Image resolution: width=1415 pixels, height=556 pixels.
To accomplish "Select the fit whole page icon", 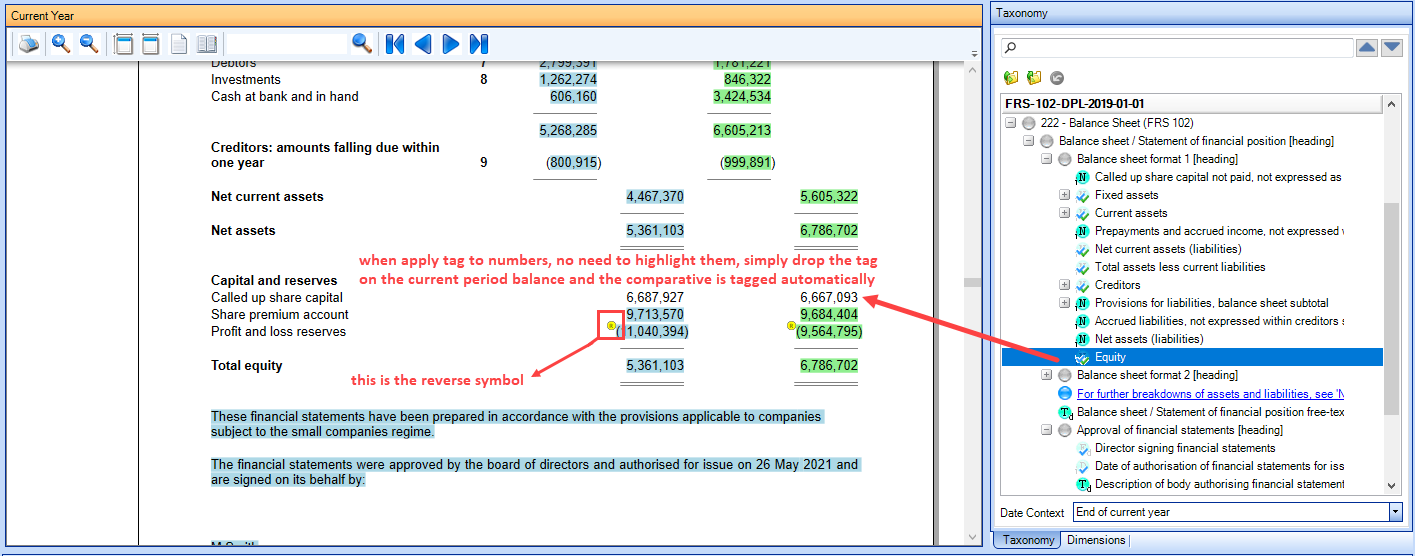I will [151, 44].
